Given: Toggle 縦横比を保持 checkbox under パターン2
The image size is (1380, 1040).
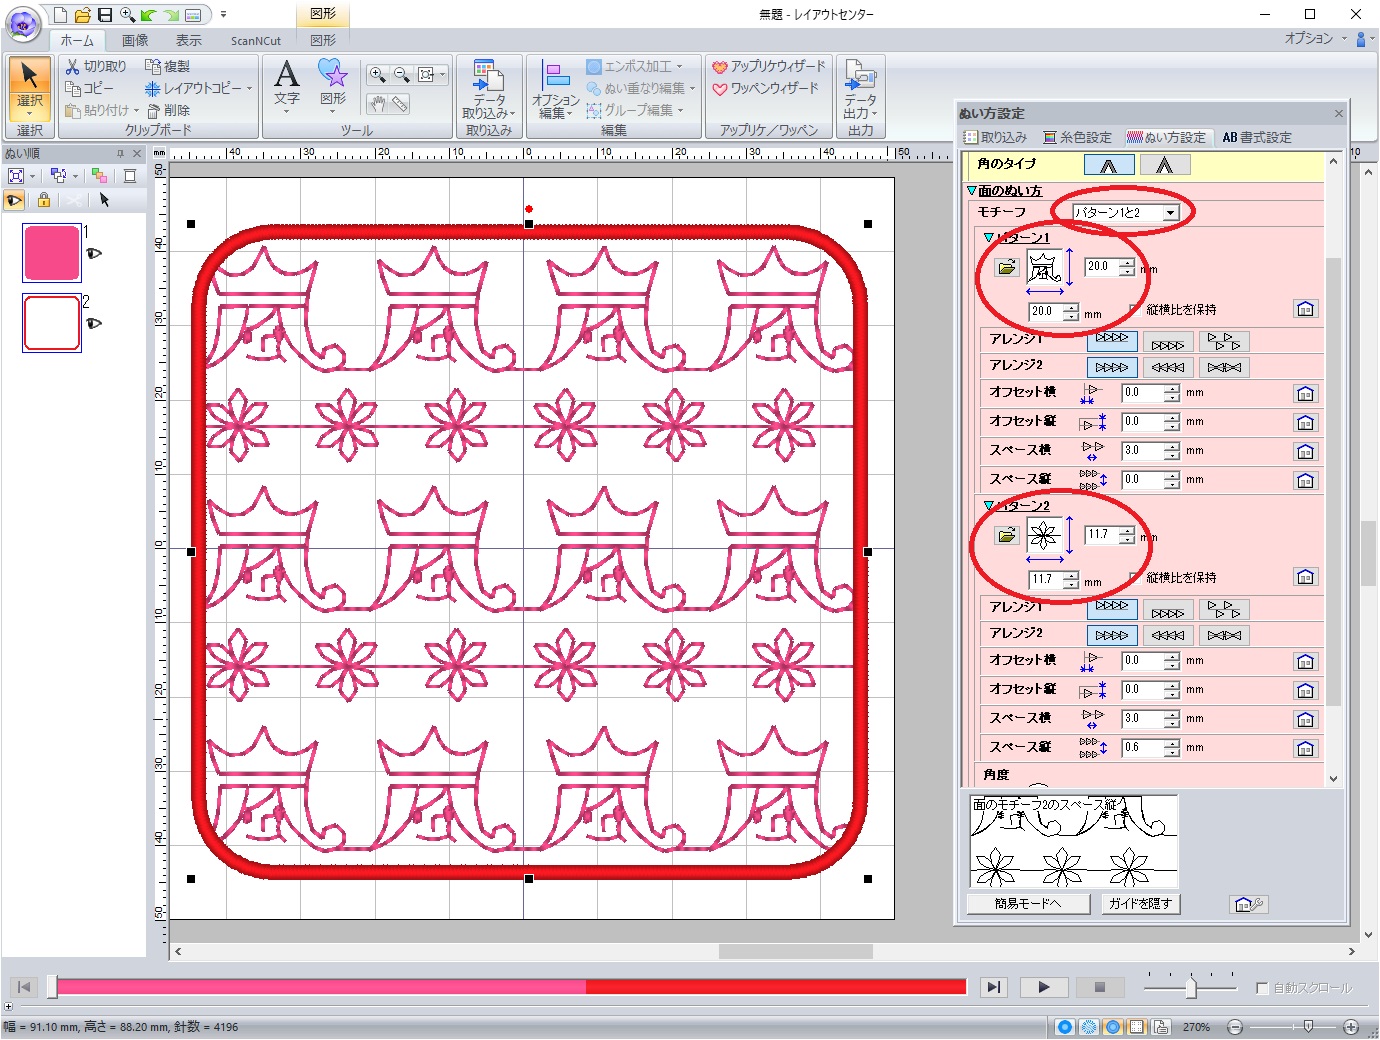Looking at the screenshot, I should click(x=1134, y=577).
